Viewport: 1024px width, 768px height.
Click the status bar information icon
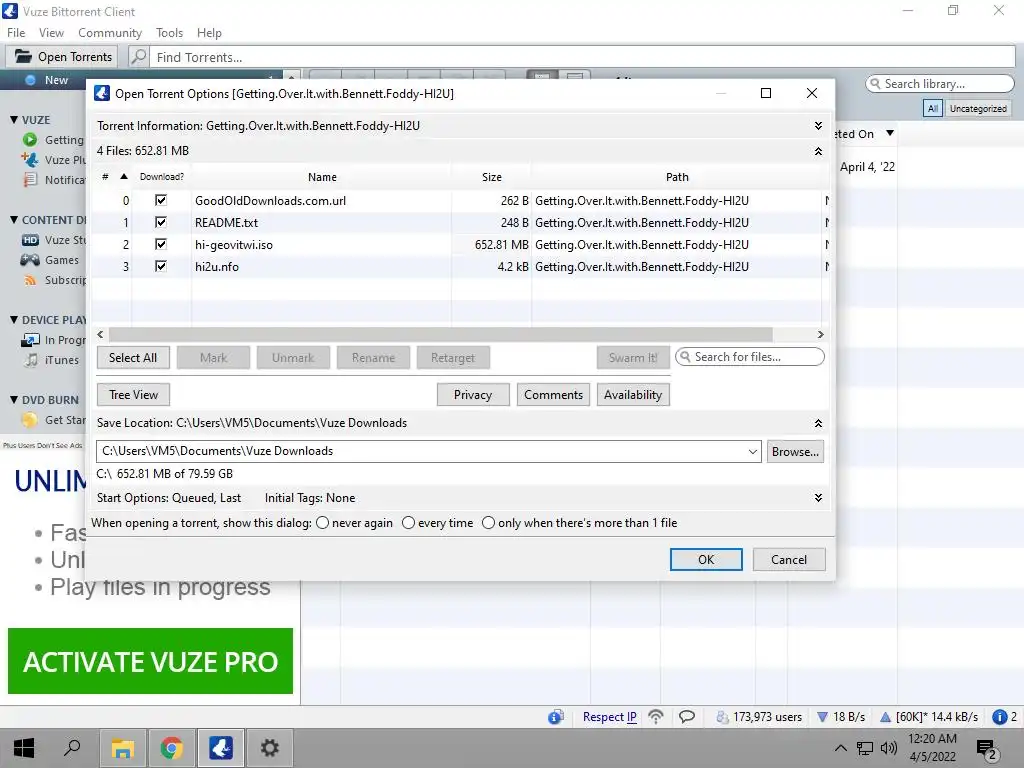click(556, 717)
